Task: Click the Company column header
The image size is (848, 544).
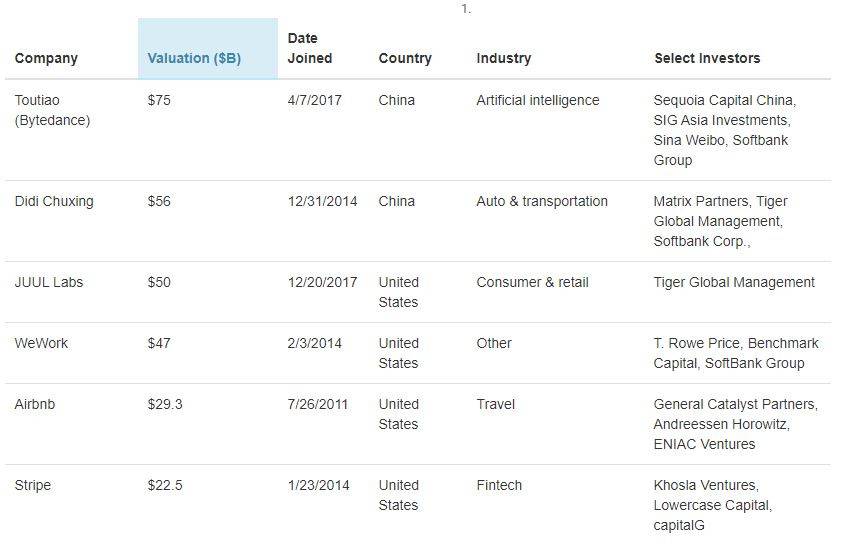Action: coord(47,58)
